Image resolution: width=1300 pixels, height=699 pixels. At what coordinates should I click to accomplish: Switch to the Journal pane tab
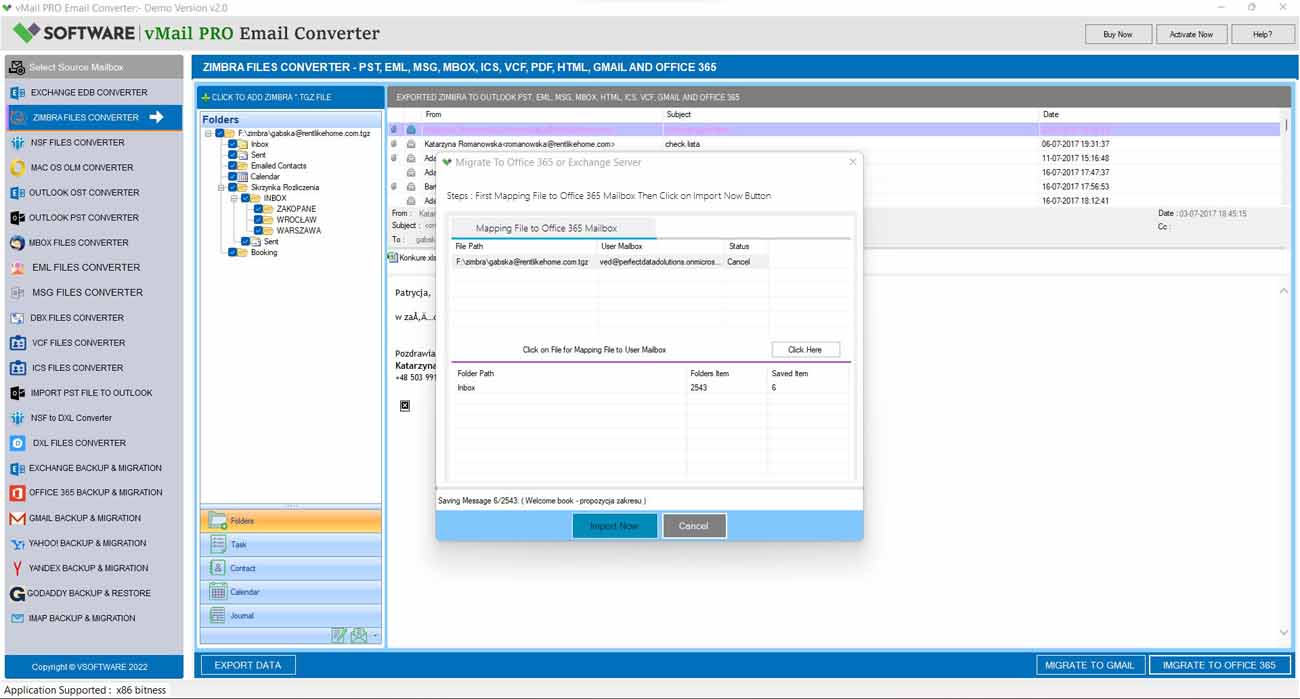point(291,616)
